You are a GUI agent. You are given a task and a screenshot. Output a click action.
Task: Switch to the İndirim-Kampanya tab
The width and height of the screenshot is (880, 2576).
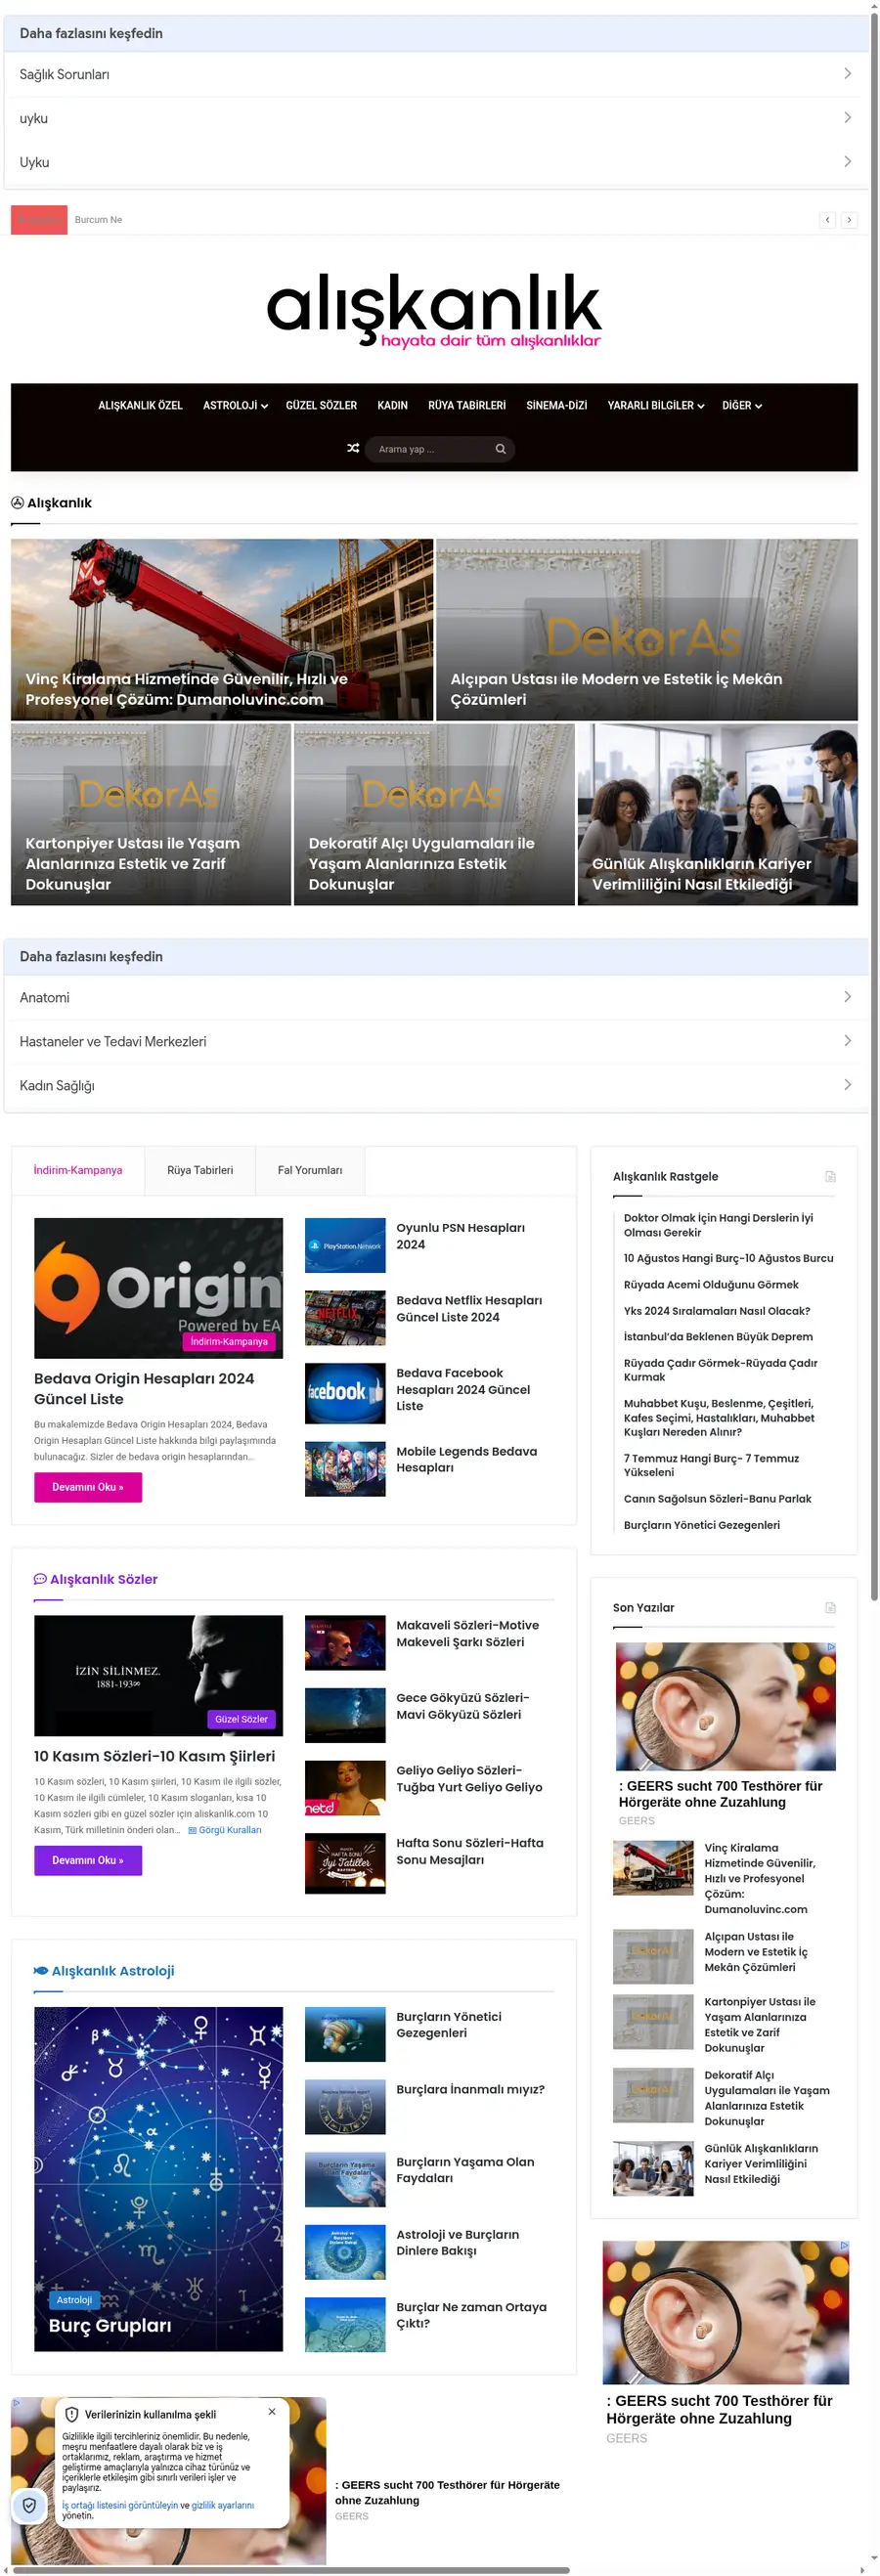[78, 1170]
